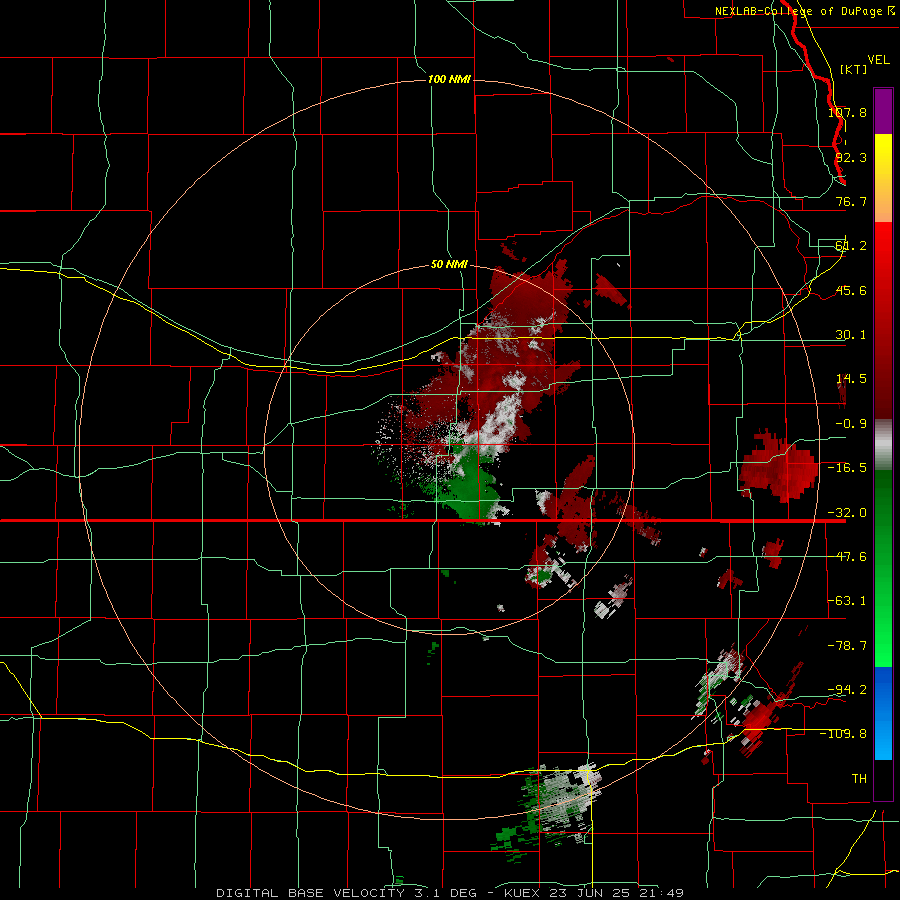Select the 107.8 scale value
900x900 pixels.
847,112
